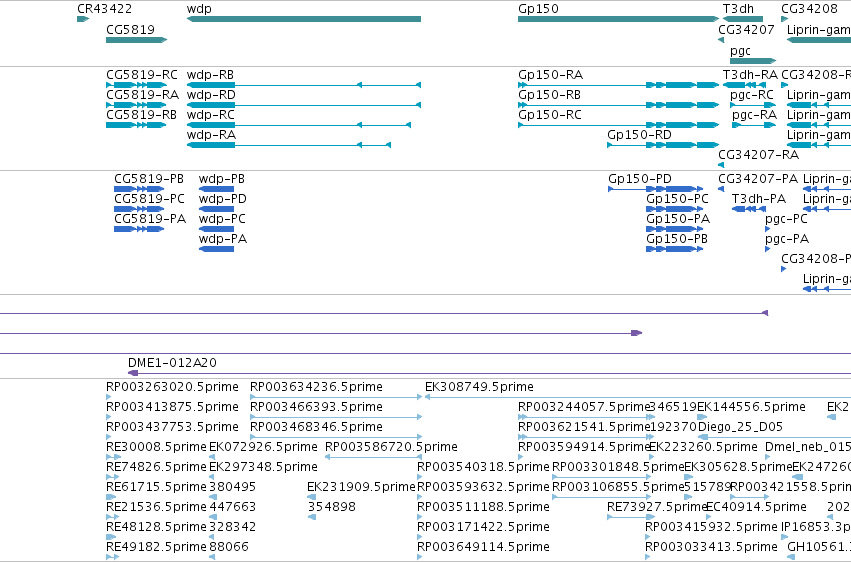Viewport: 851px width, 562px height.
Task: Select the wdp-PA protein feature
Action: 217,250
